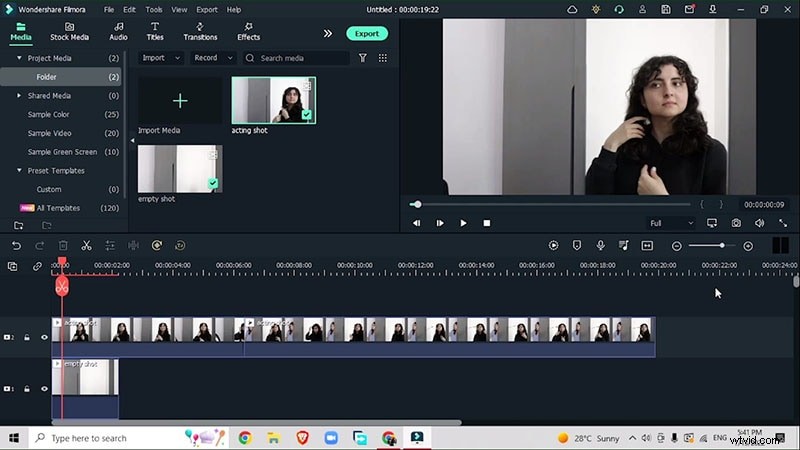Collapse the Project Media tree

click(19, 58)
